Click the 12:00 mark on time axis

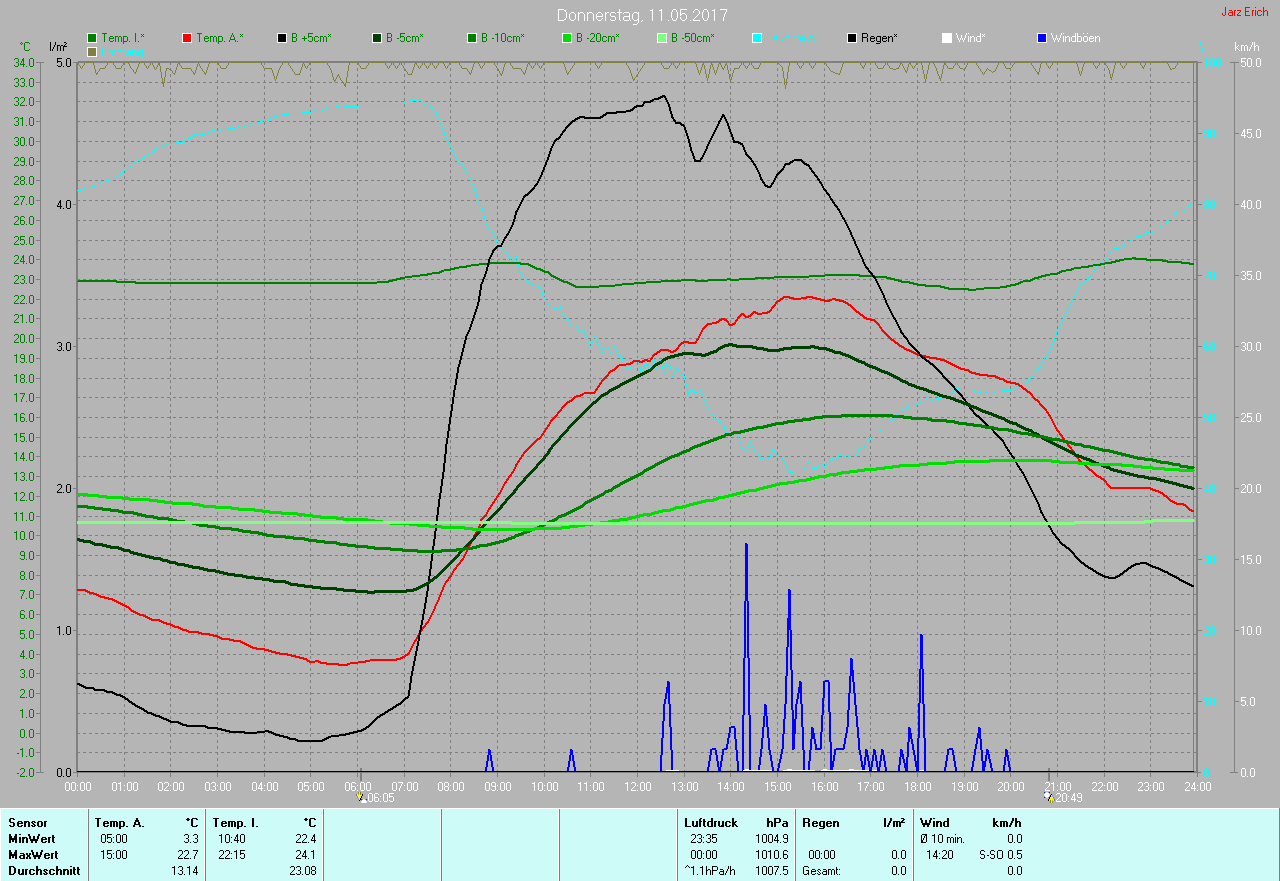[638, 786]
